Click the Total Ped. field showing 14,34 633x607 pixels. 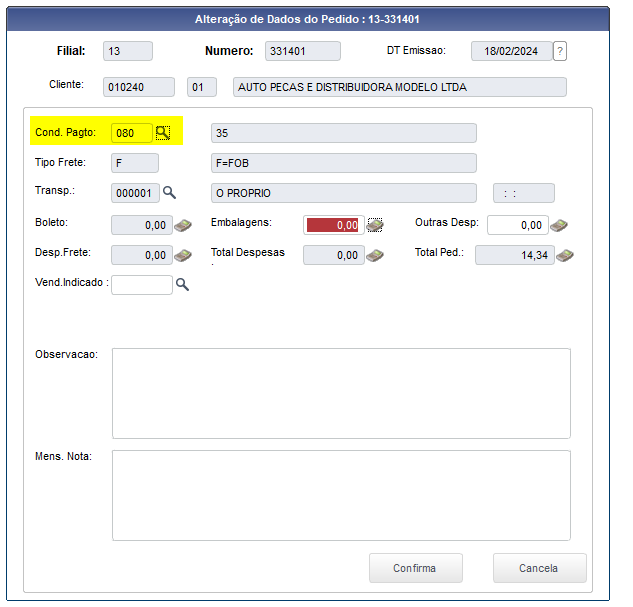point(515,255)
